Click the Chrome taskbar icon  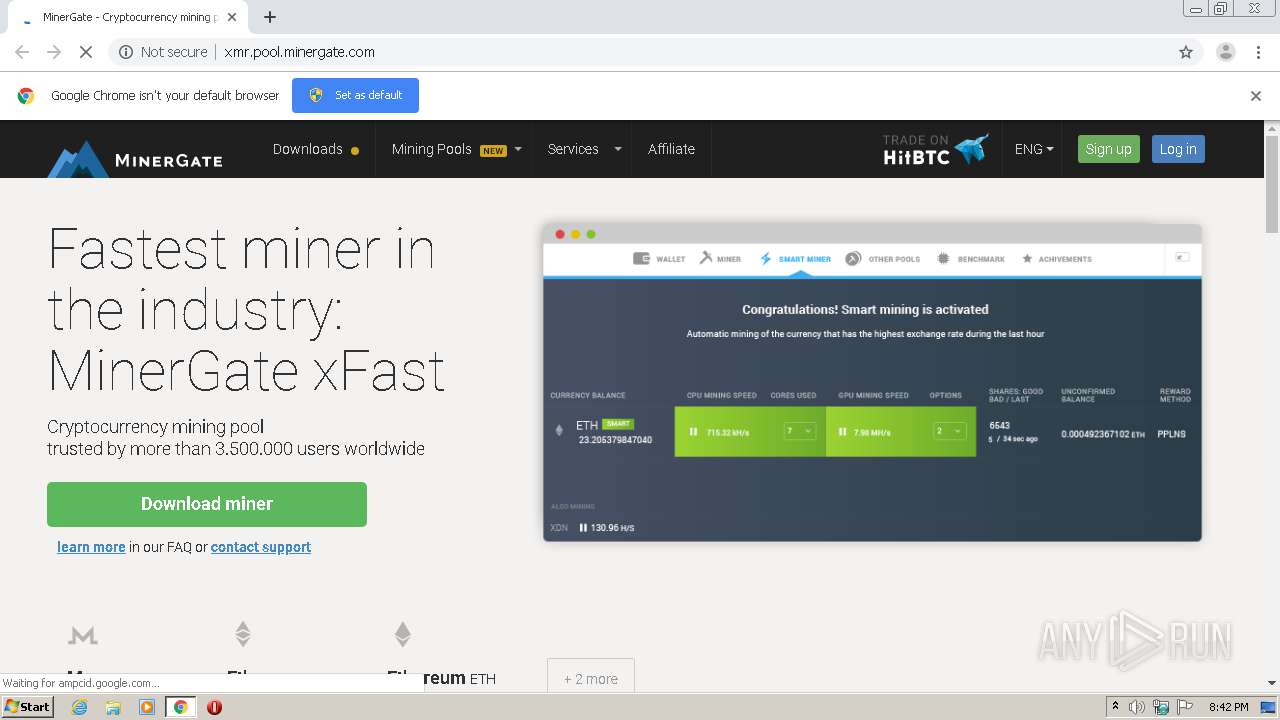click(x=181, y=707)
